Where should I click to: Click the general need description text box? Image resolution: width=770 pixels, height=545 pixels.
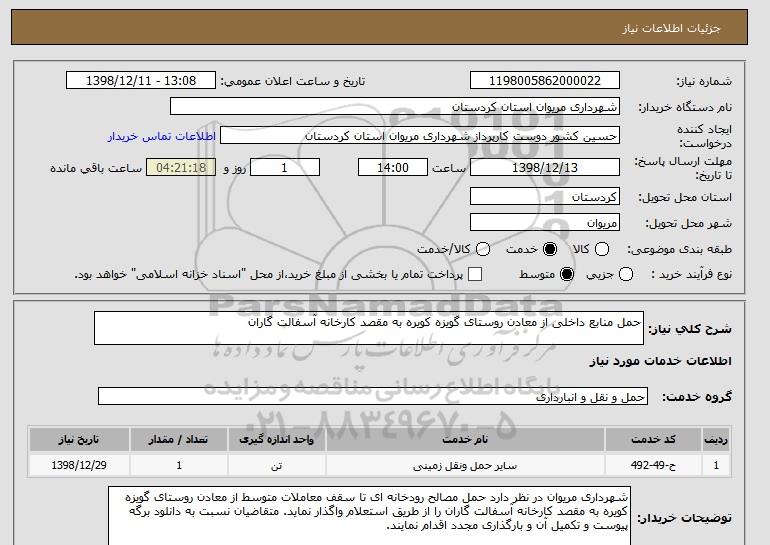[369, 328]
